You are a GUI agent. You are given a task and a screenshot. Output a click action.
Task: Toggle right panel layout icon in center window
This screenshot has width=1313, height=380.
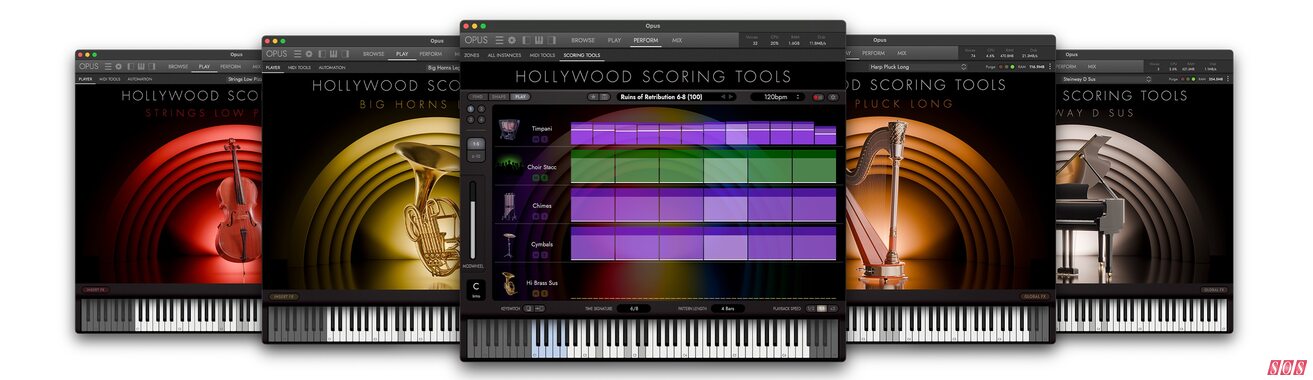(x=551, y=40)
